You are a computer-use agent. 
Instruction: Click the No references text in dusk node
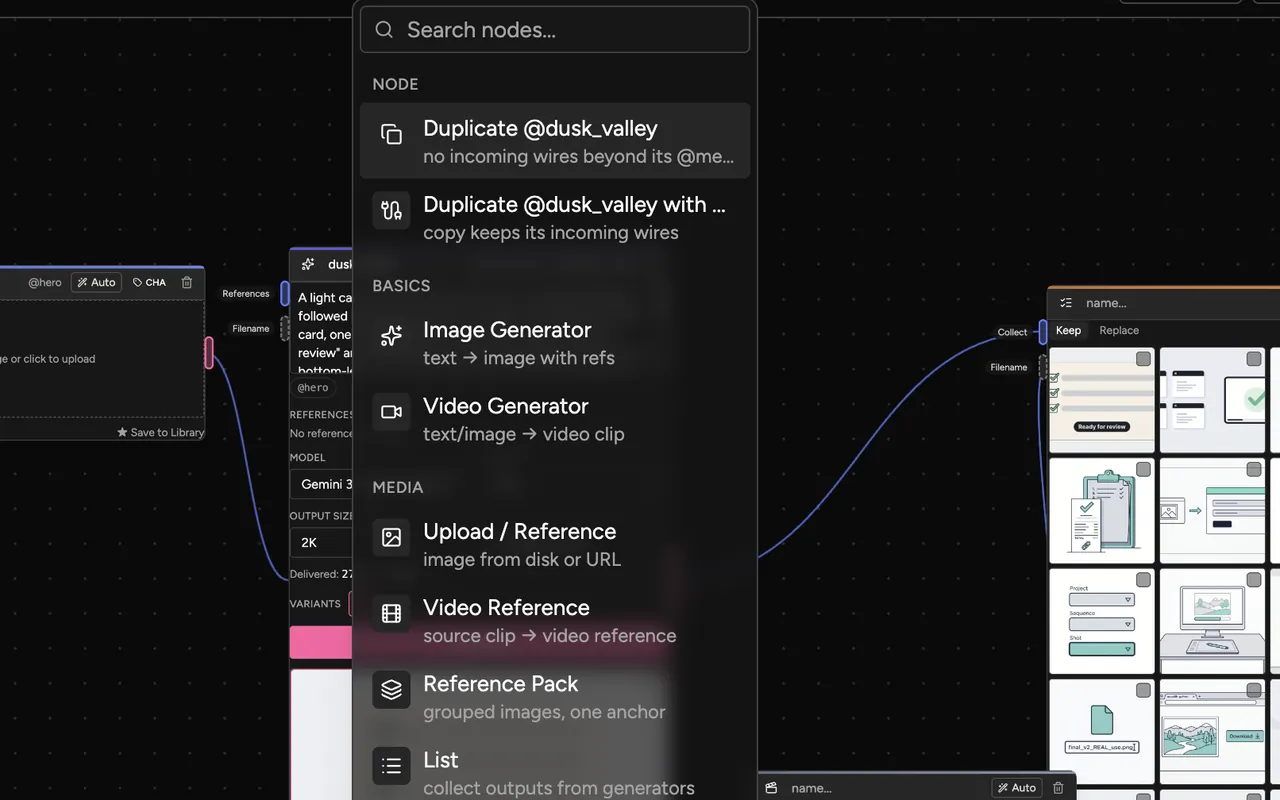[x=321, y=433]
